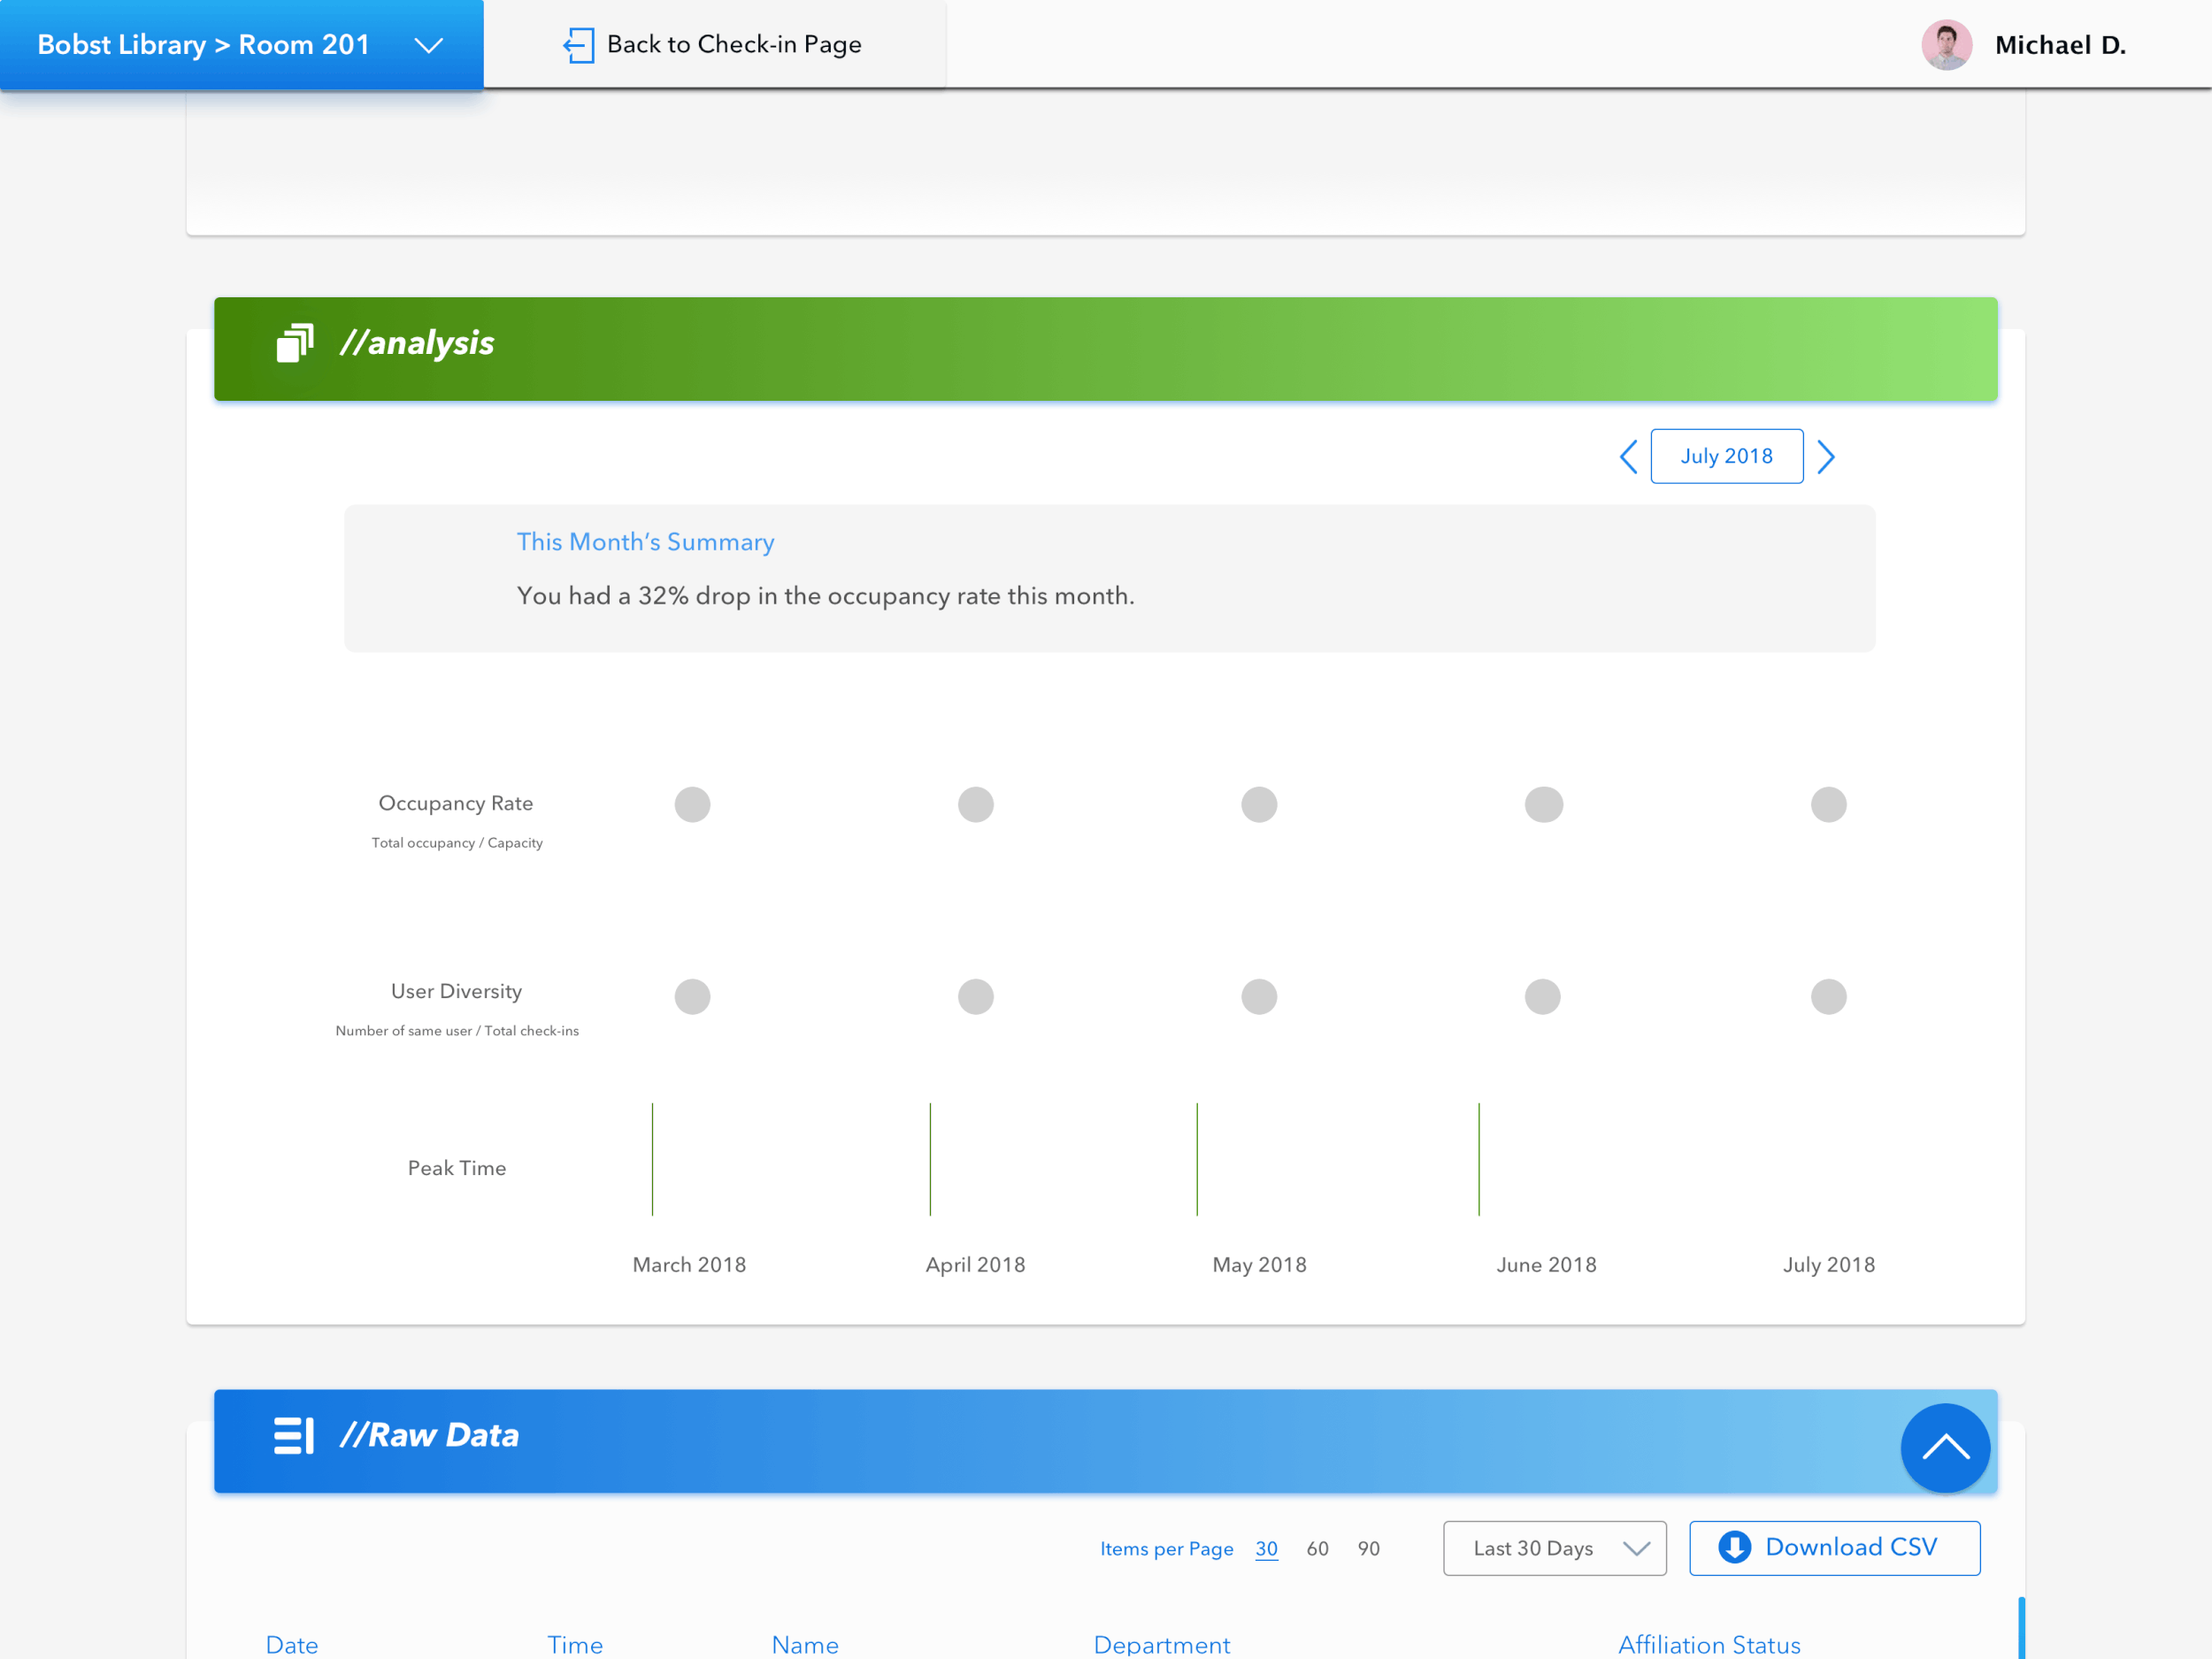The height and width of the screenshot is (1659, 2212).
Task: Go to next month with right chevron
Action: click(1826, 457)
